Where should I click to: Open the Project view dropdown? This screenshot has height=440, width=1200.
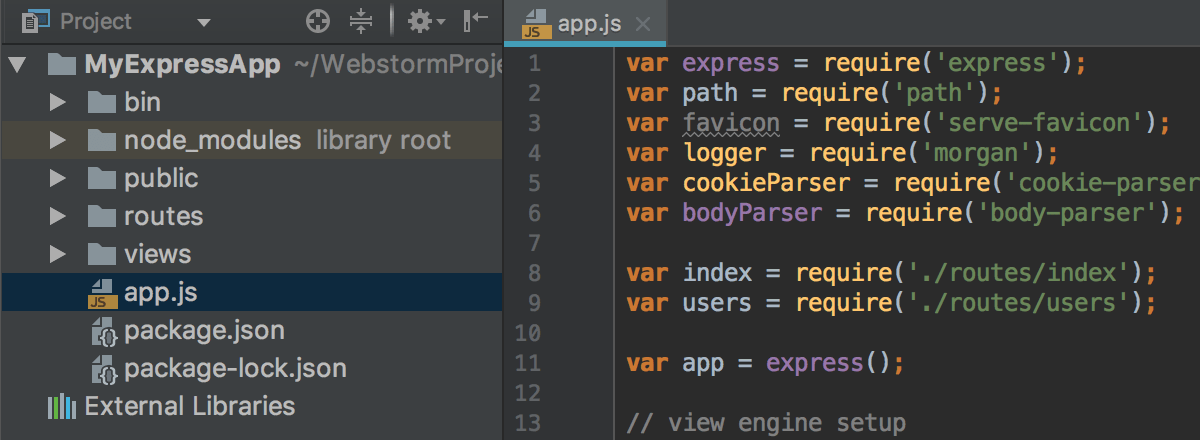[204, 22]
